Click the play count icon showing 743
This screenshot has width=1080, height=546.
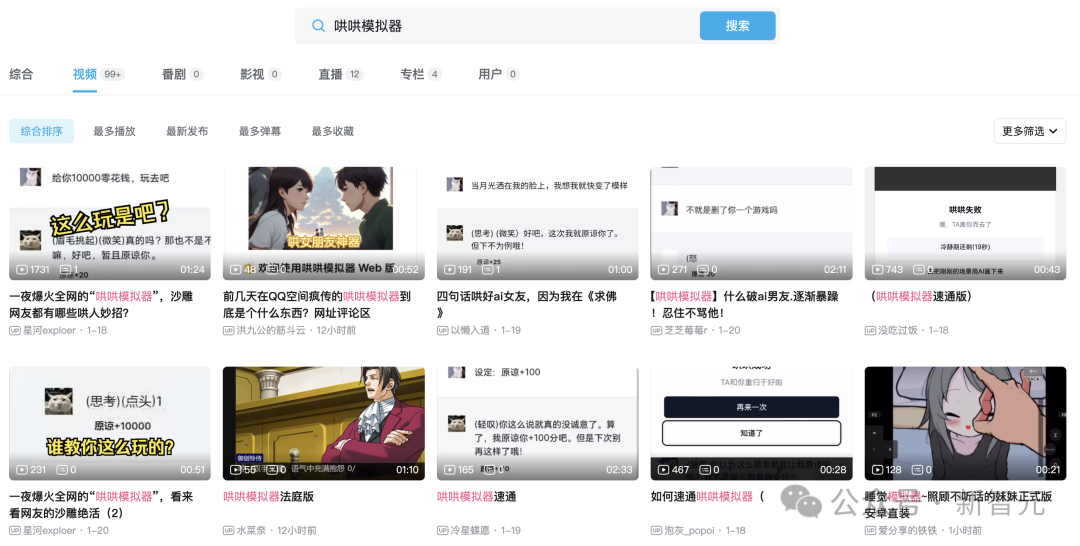point(878,270)
